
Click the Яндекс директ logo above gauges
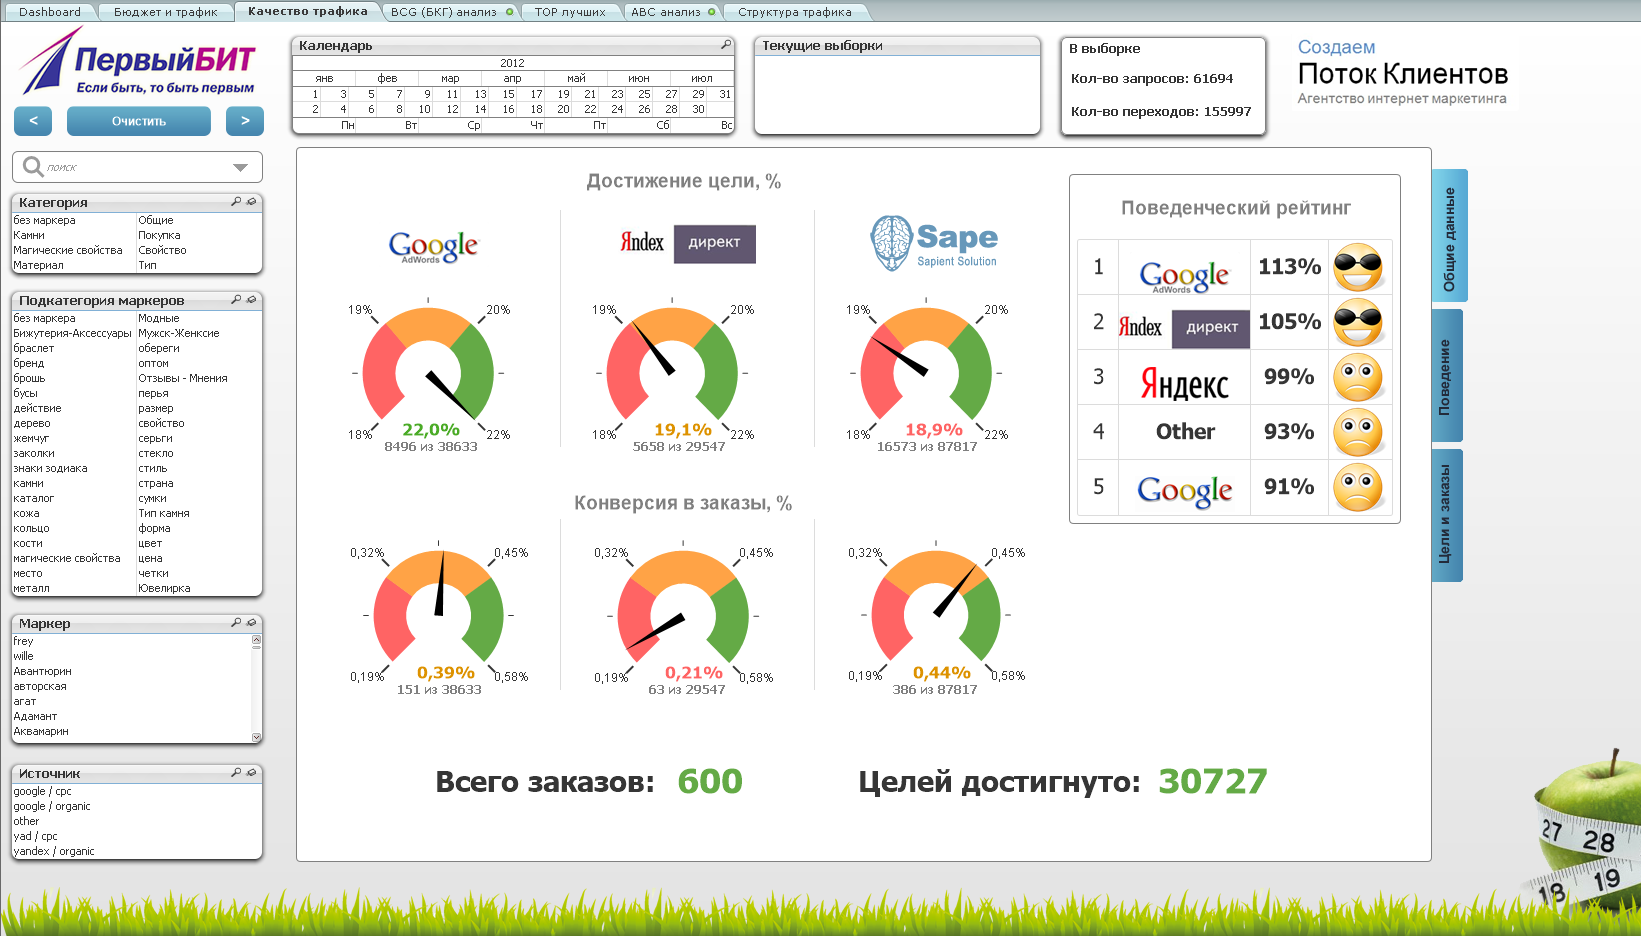(x=688, y=243)
